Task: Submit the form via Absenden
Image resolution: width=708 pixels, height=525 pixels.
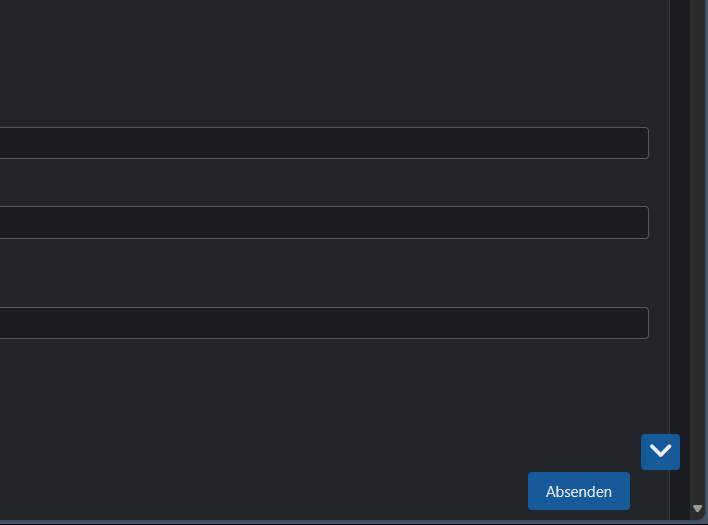Action: [x=578, y=491]
